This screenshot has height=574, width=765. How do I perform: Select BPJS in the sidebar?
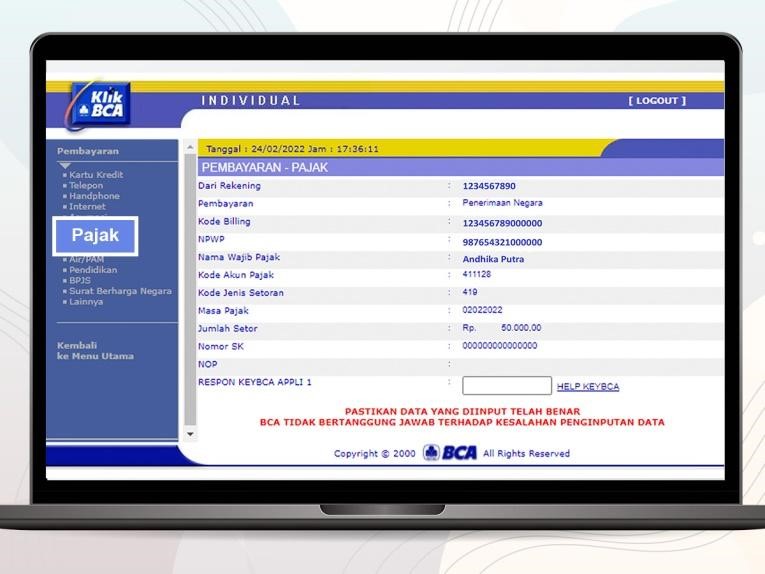[x=80, y=281]
